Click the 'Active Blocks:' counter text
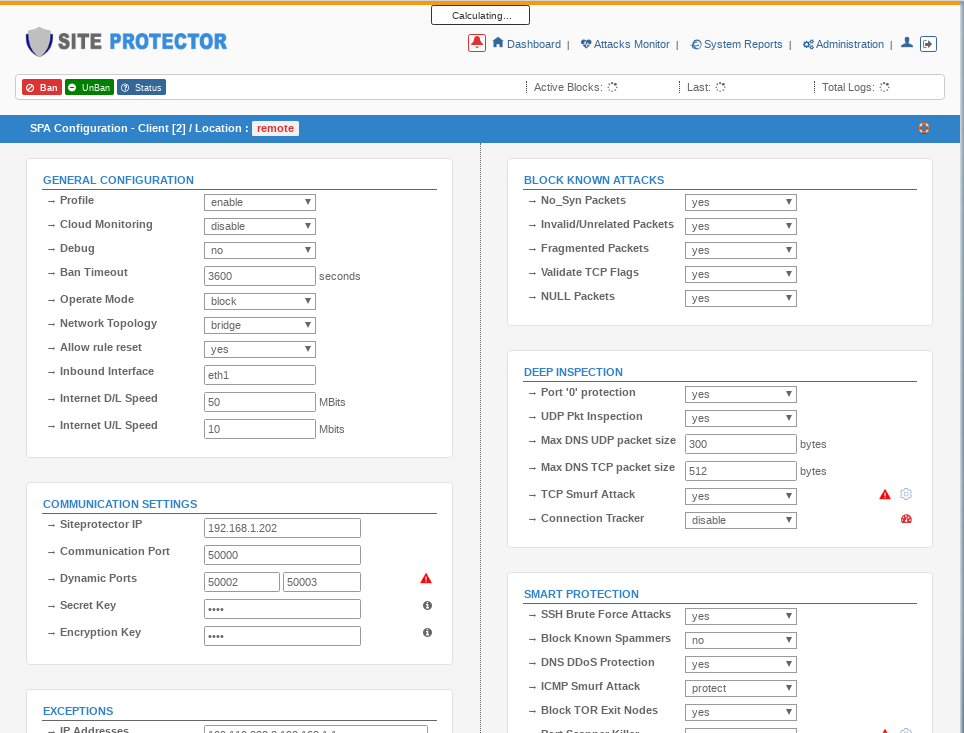The width and height of the screenshot is (964, 733). (567, 87)
